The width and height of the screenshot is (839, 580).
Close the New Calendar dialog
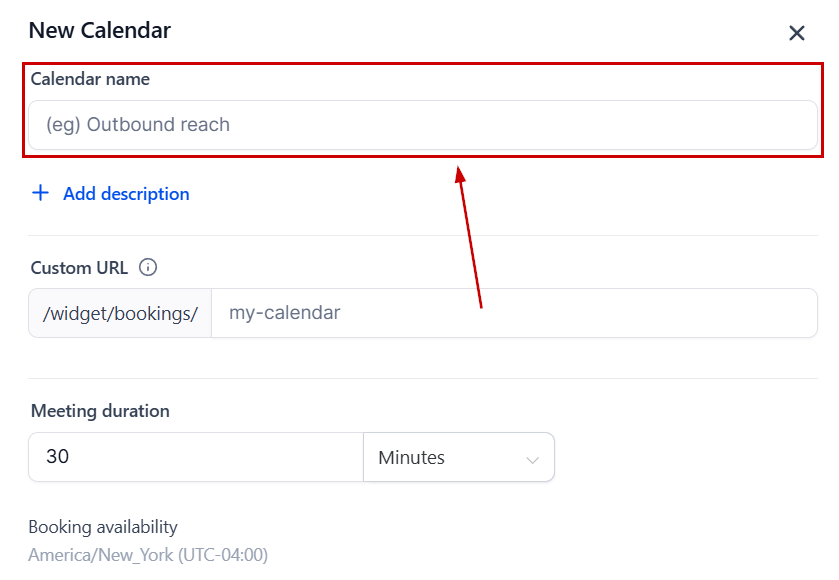[797, 33]
